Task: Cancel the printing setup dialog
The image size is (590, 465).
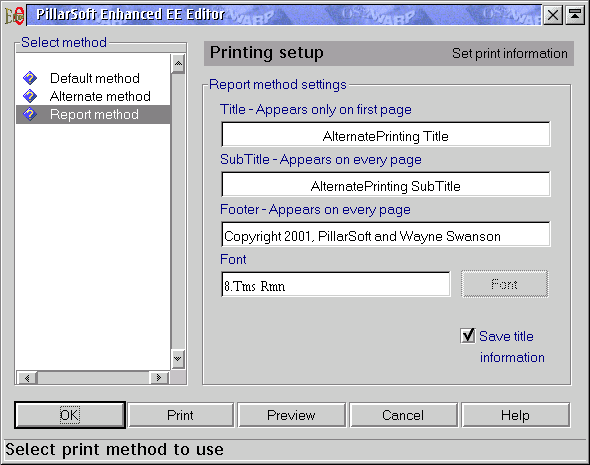Action: [403, 415]
